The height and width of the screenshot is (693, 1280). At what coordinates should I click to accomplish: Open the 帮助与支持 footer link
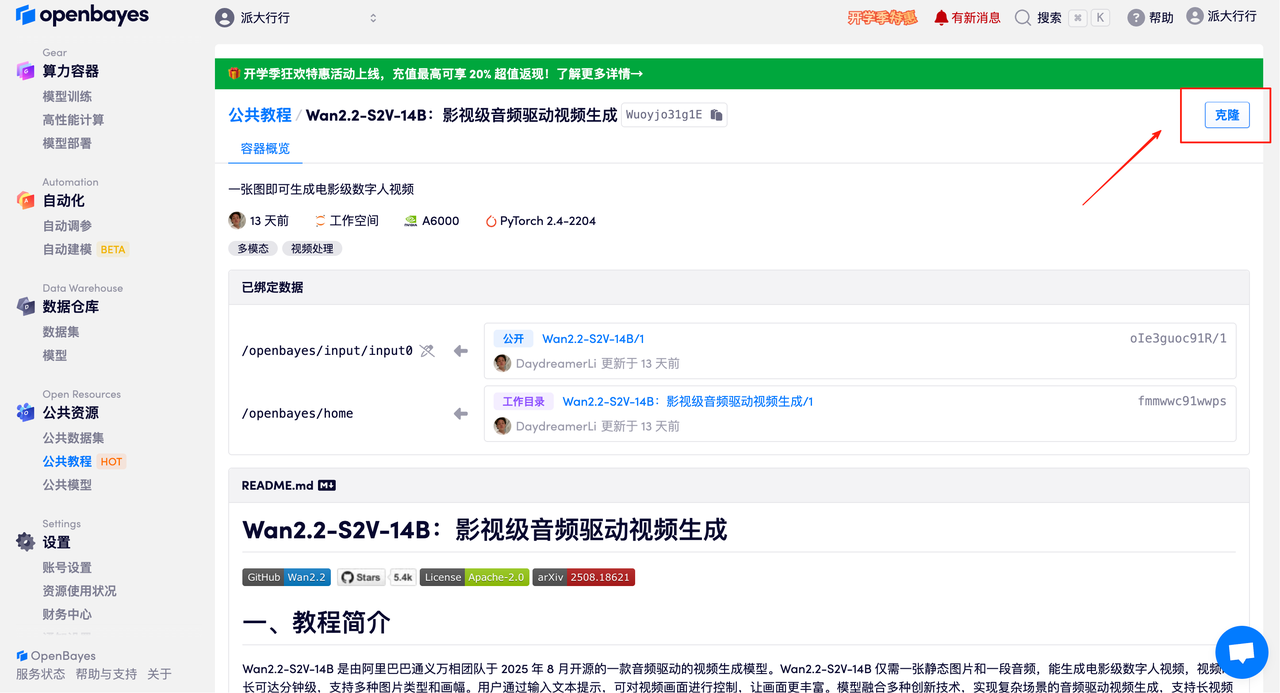click(106, 674)
